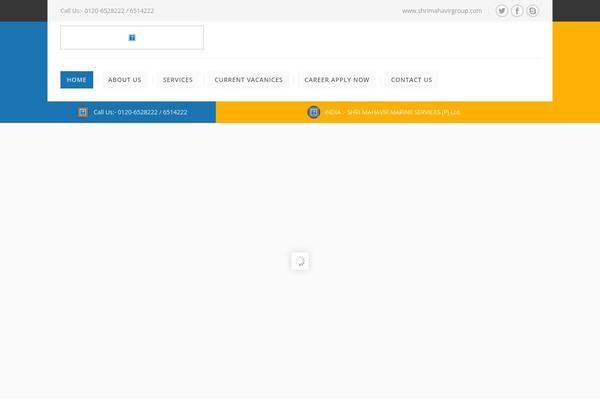Click the top bar Call Us phone number
Screen dimensions: 600x400
click(107, 11)
